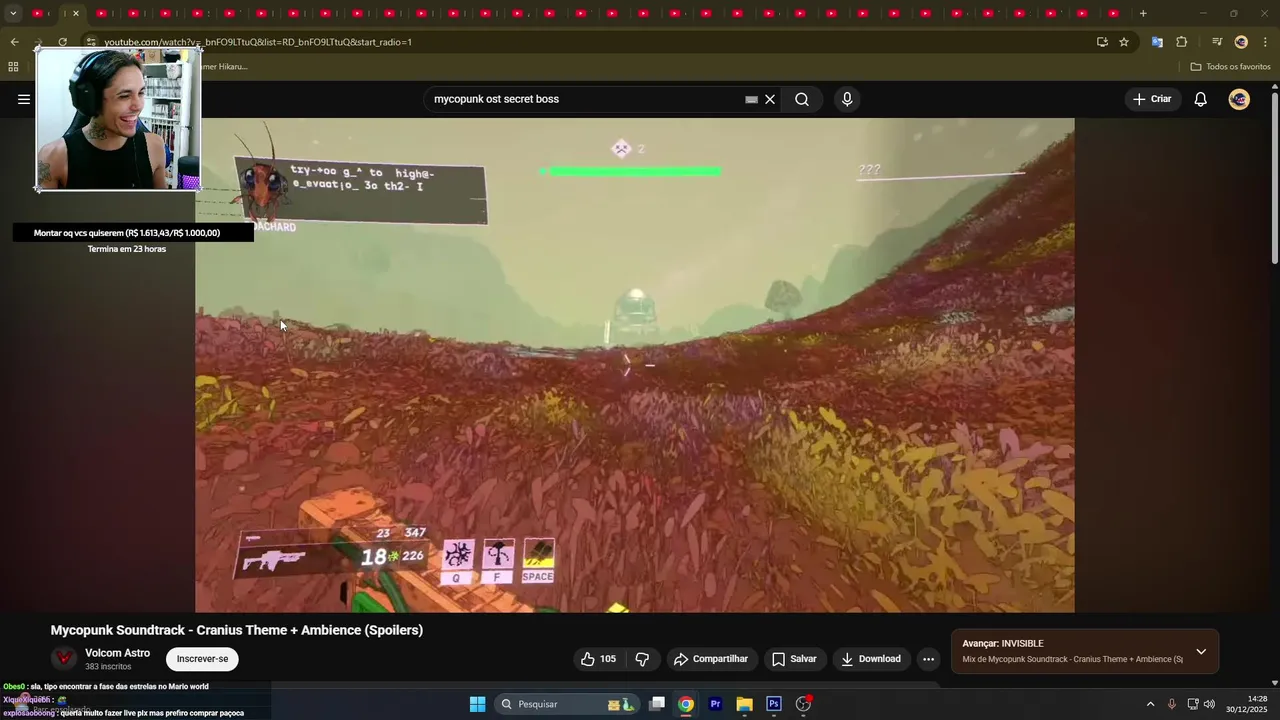
Task: Open the Volcom Astro channel avatar
Action: [64, 658]
